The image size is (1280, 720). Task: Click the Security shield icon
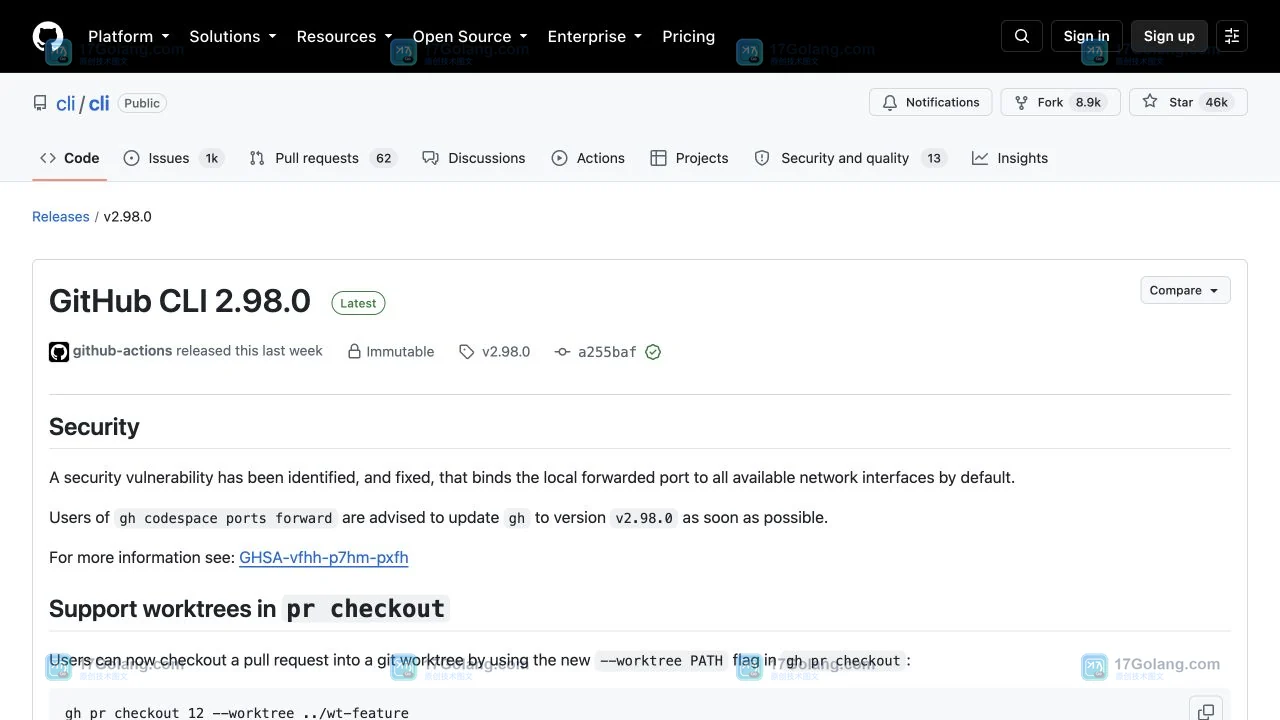[762, 158]
